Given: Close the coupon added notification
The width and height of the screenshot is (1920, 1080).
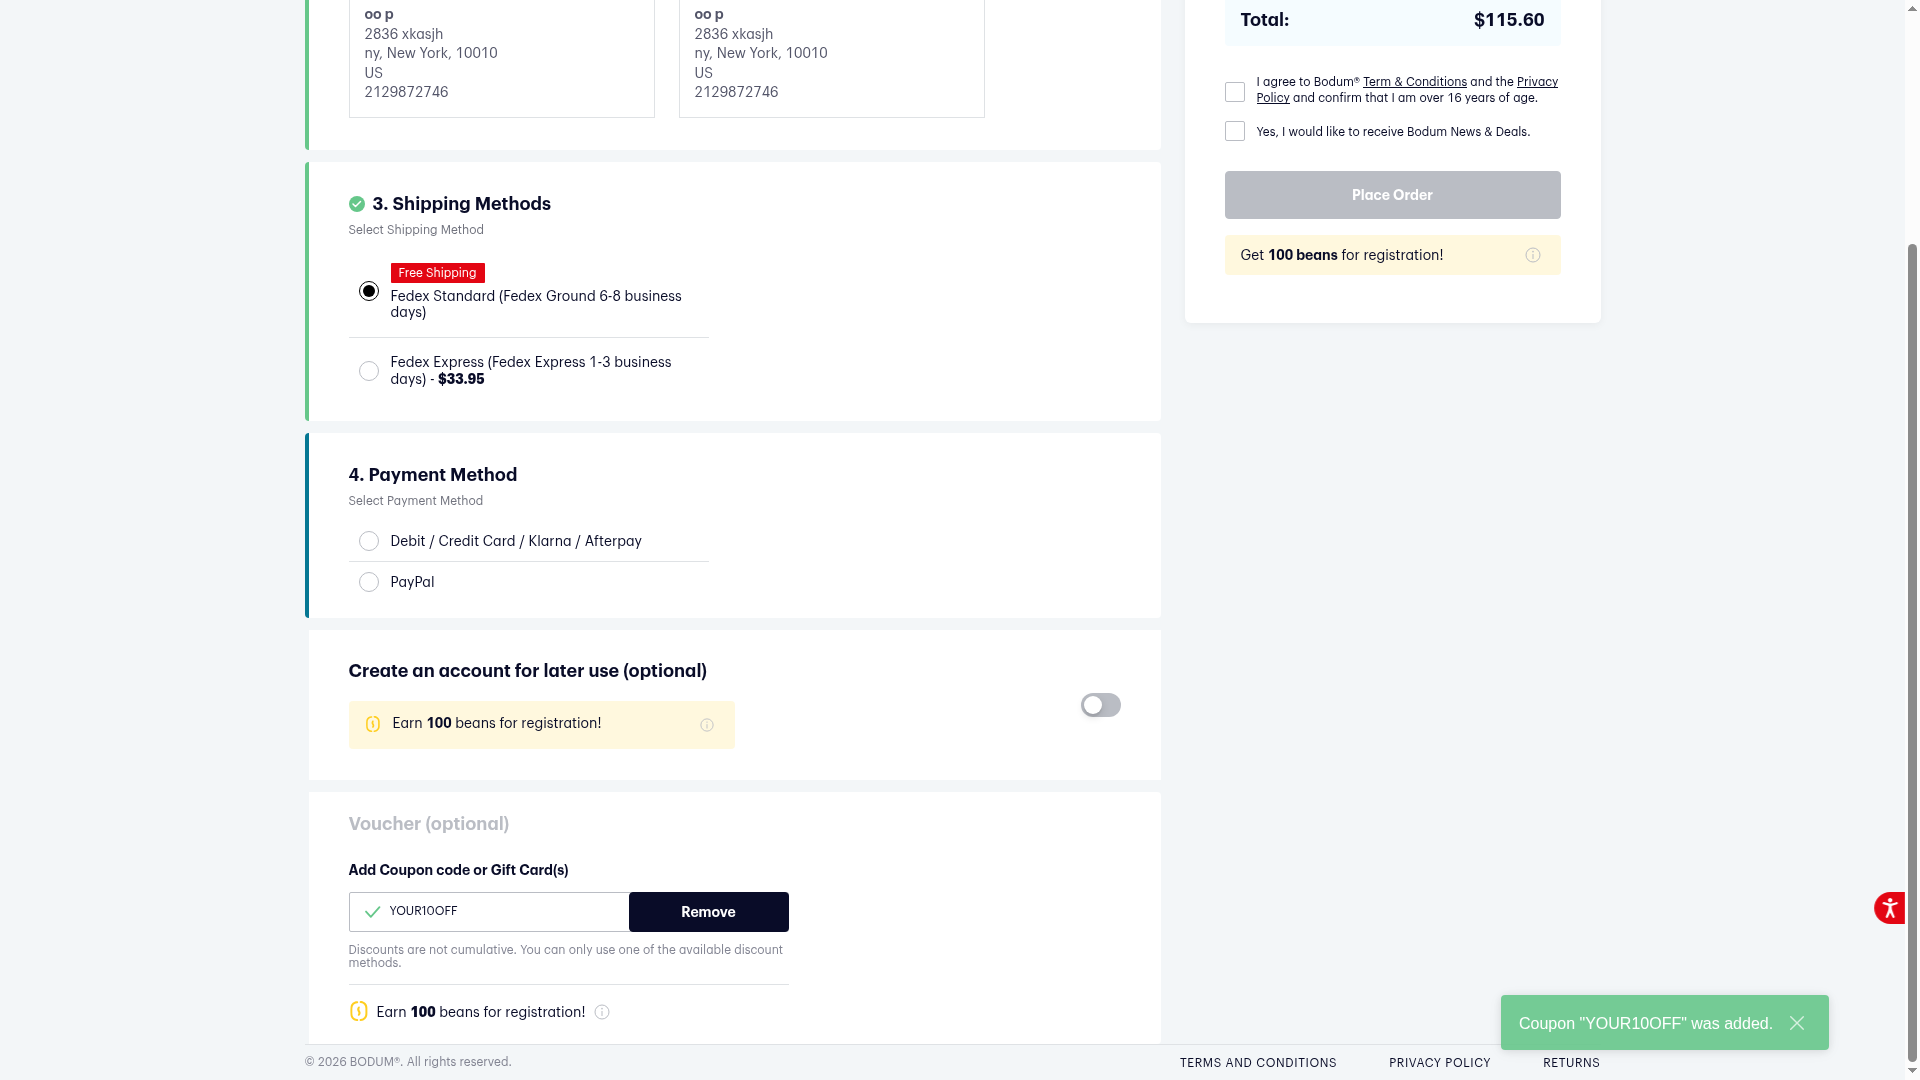Looking at the screenshot, I should tap(1797, 1023).
